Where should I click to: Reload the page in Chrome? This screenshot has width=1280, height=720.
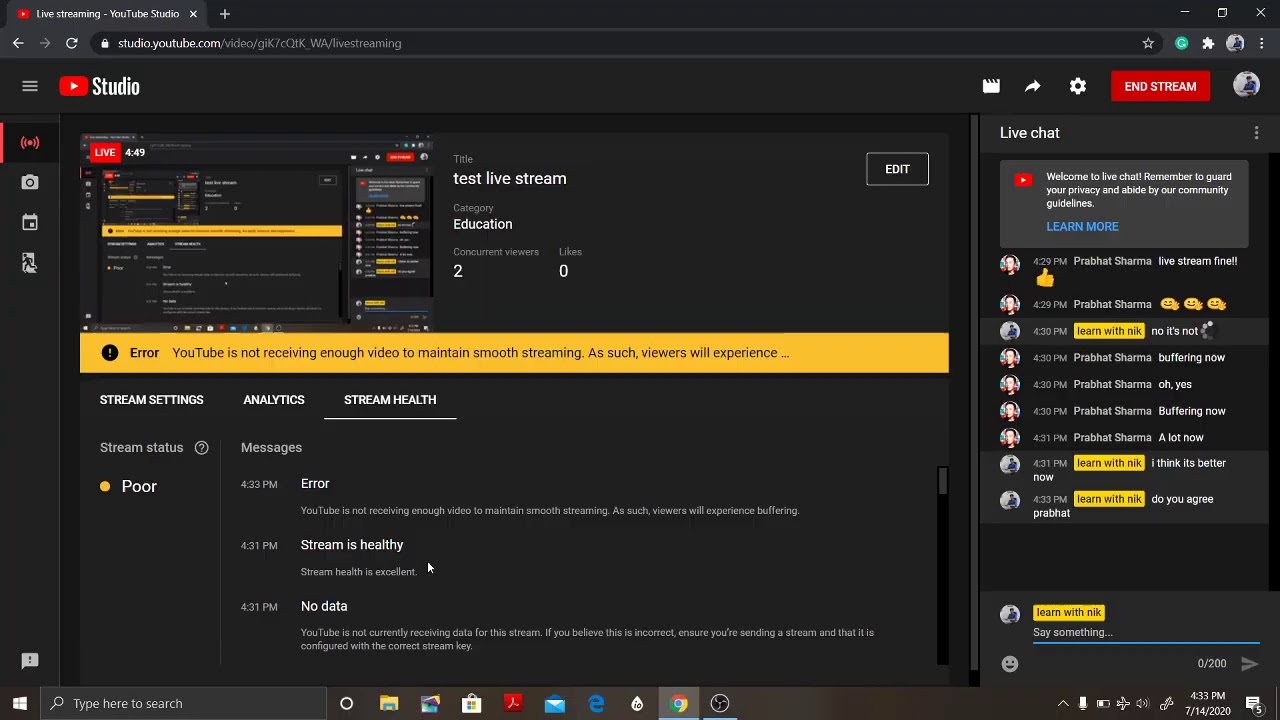(x=72, y=43)
